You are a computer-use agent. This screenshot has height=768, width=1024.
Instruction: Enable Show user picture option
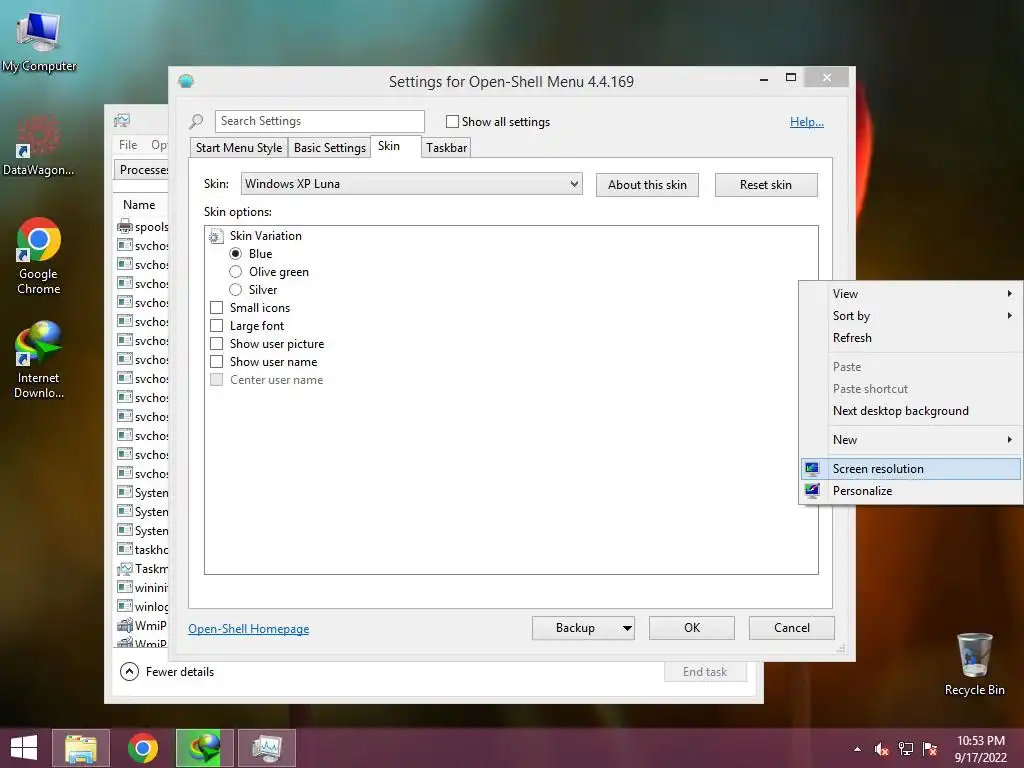click(216, 344)
